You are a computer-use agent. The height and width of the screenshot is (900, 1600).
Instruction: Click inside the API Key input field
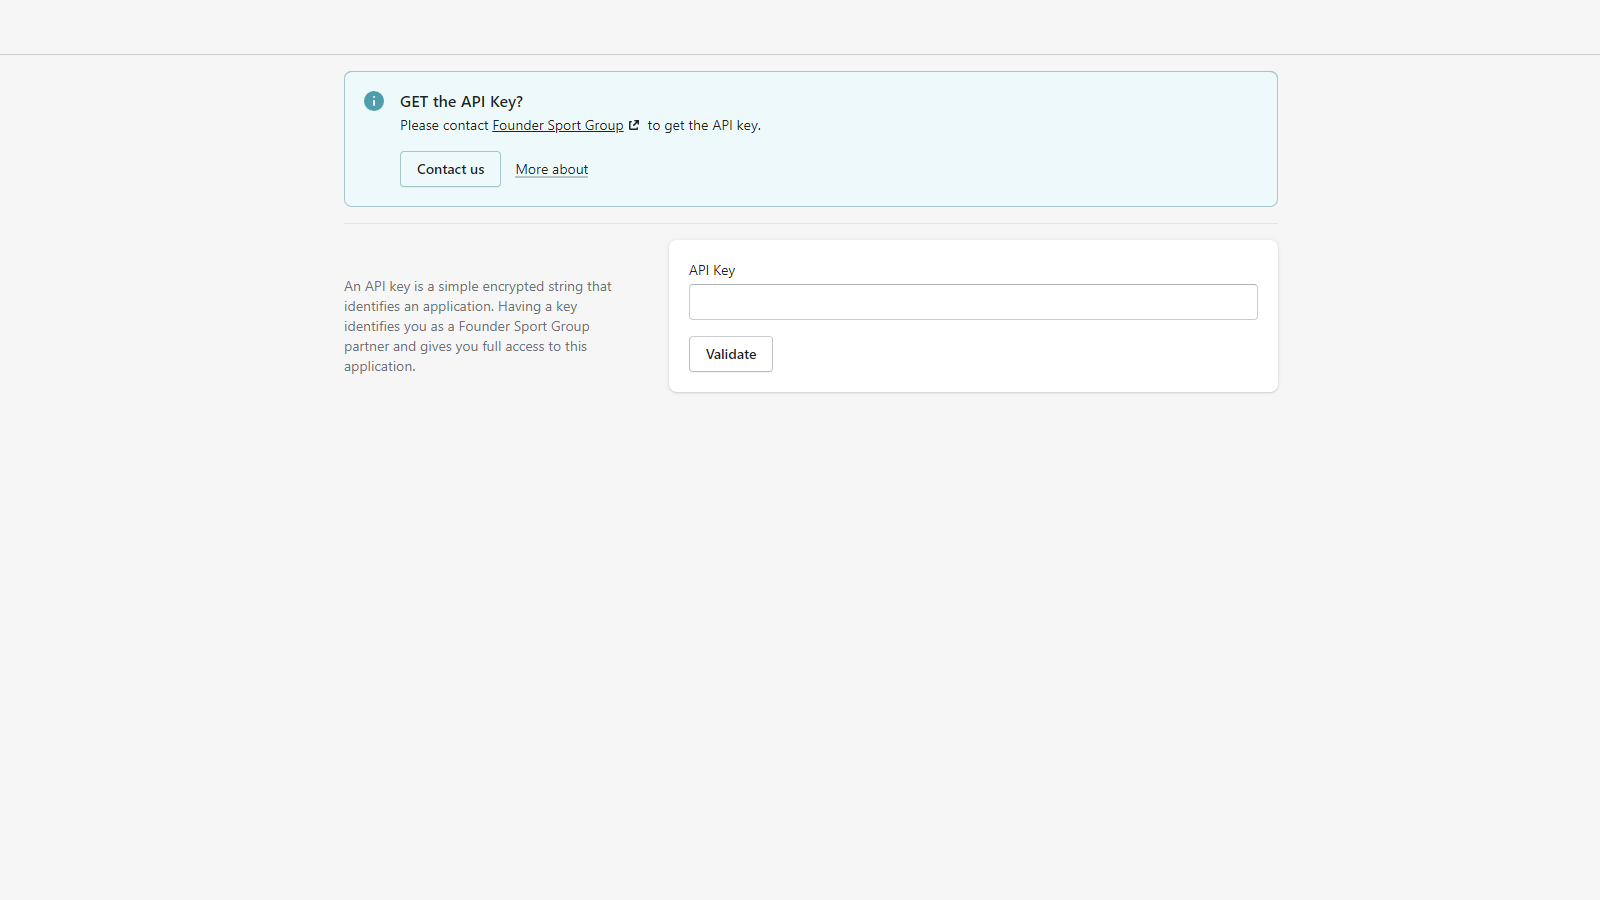pyautogui.click(x=972, y=302)
